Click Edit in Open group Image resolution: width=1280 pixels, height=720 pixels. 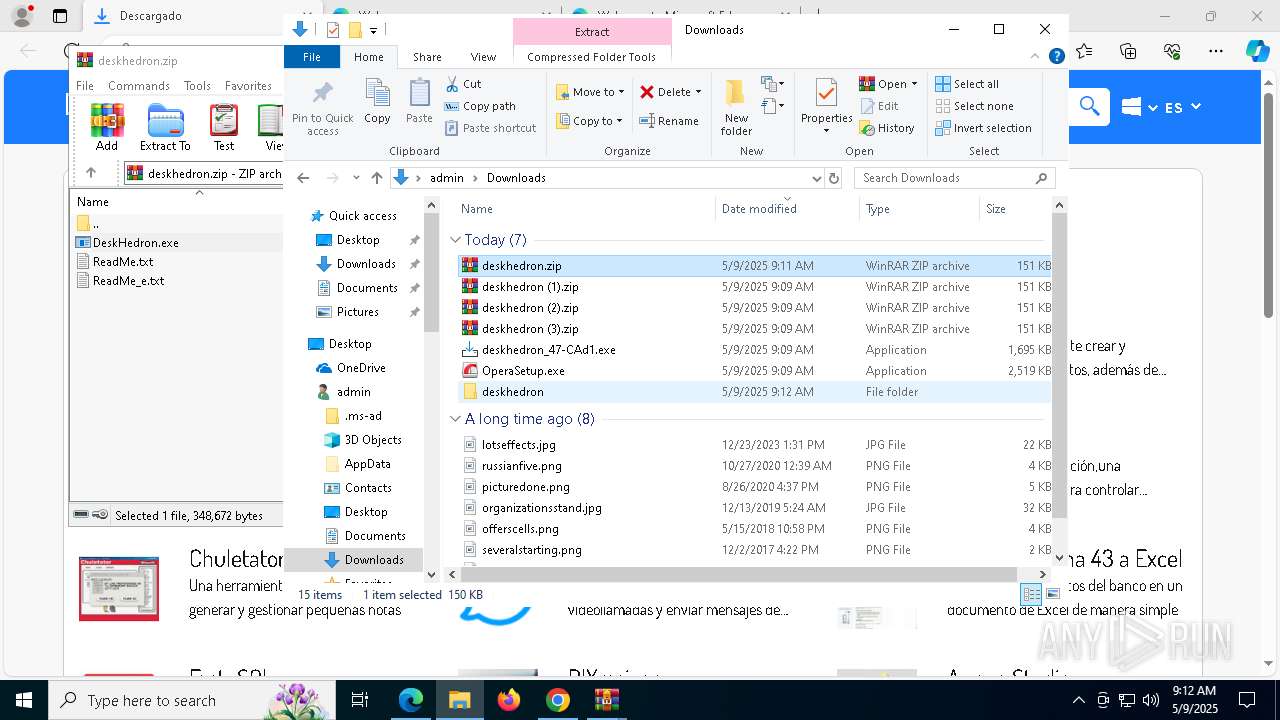pos(879,106)
